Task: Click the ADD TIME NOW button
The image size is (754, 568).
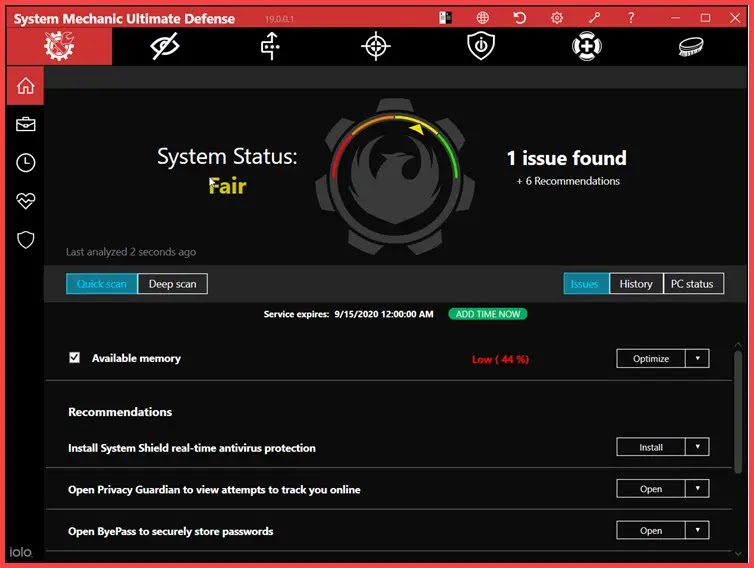Action: point(488,314)
